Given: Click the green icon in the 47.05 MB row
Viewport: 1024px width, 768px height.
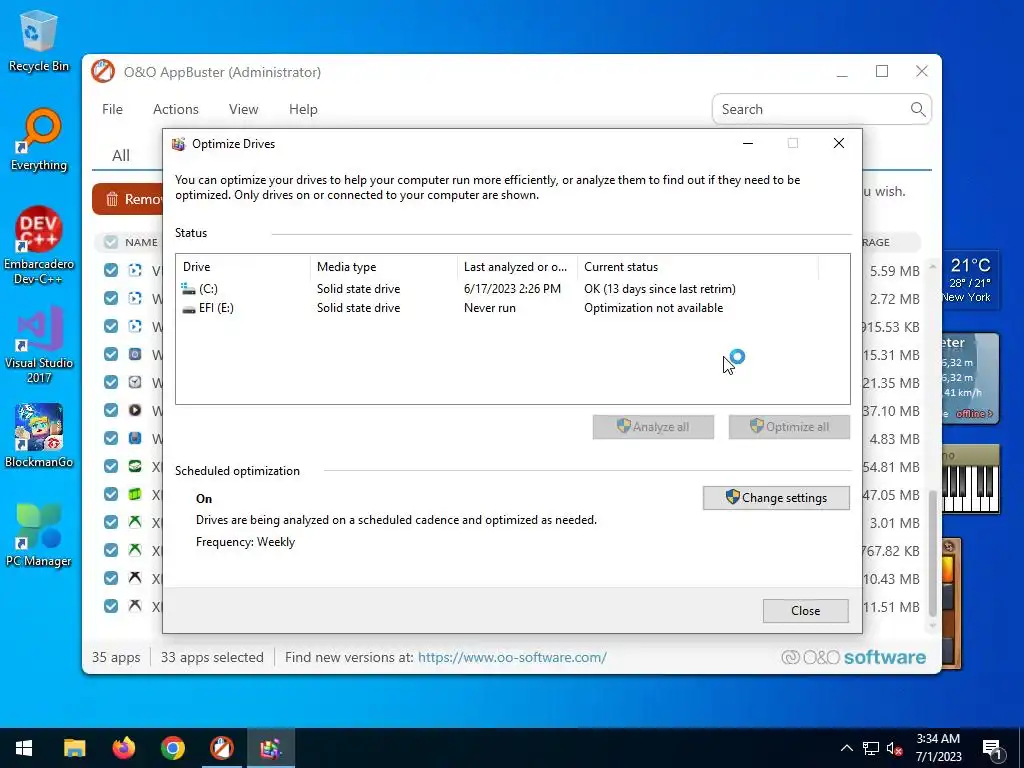Looking at the screenshot, I should (135, 494).
